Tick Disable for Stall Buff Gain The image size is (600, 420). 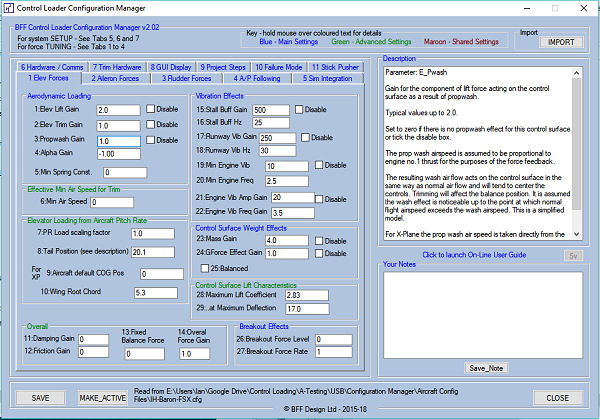tap(299, 108)
